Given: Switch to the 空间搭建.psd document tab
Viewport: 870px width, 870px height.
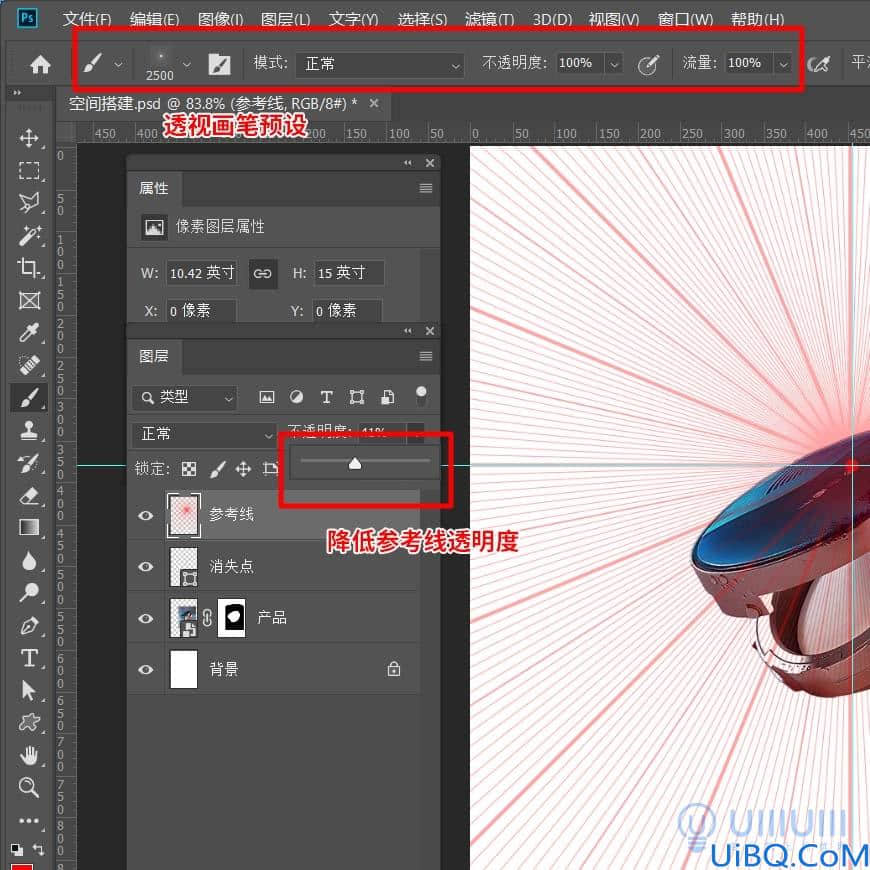Looking at the screenshot, I should pyautogui.click(x=213, y=104).
